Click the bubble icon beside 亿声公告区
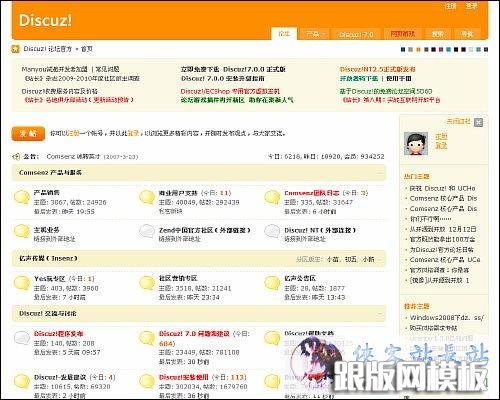500x400 pixels. 272,283
